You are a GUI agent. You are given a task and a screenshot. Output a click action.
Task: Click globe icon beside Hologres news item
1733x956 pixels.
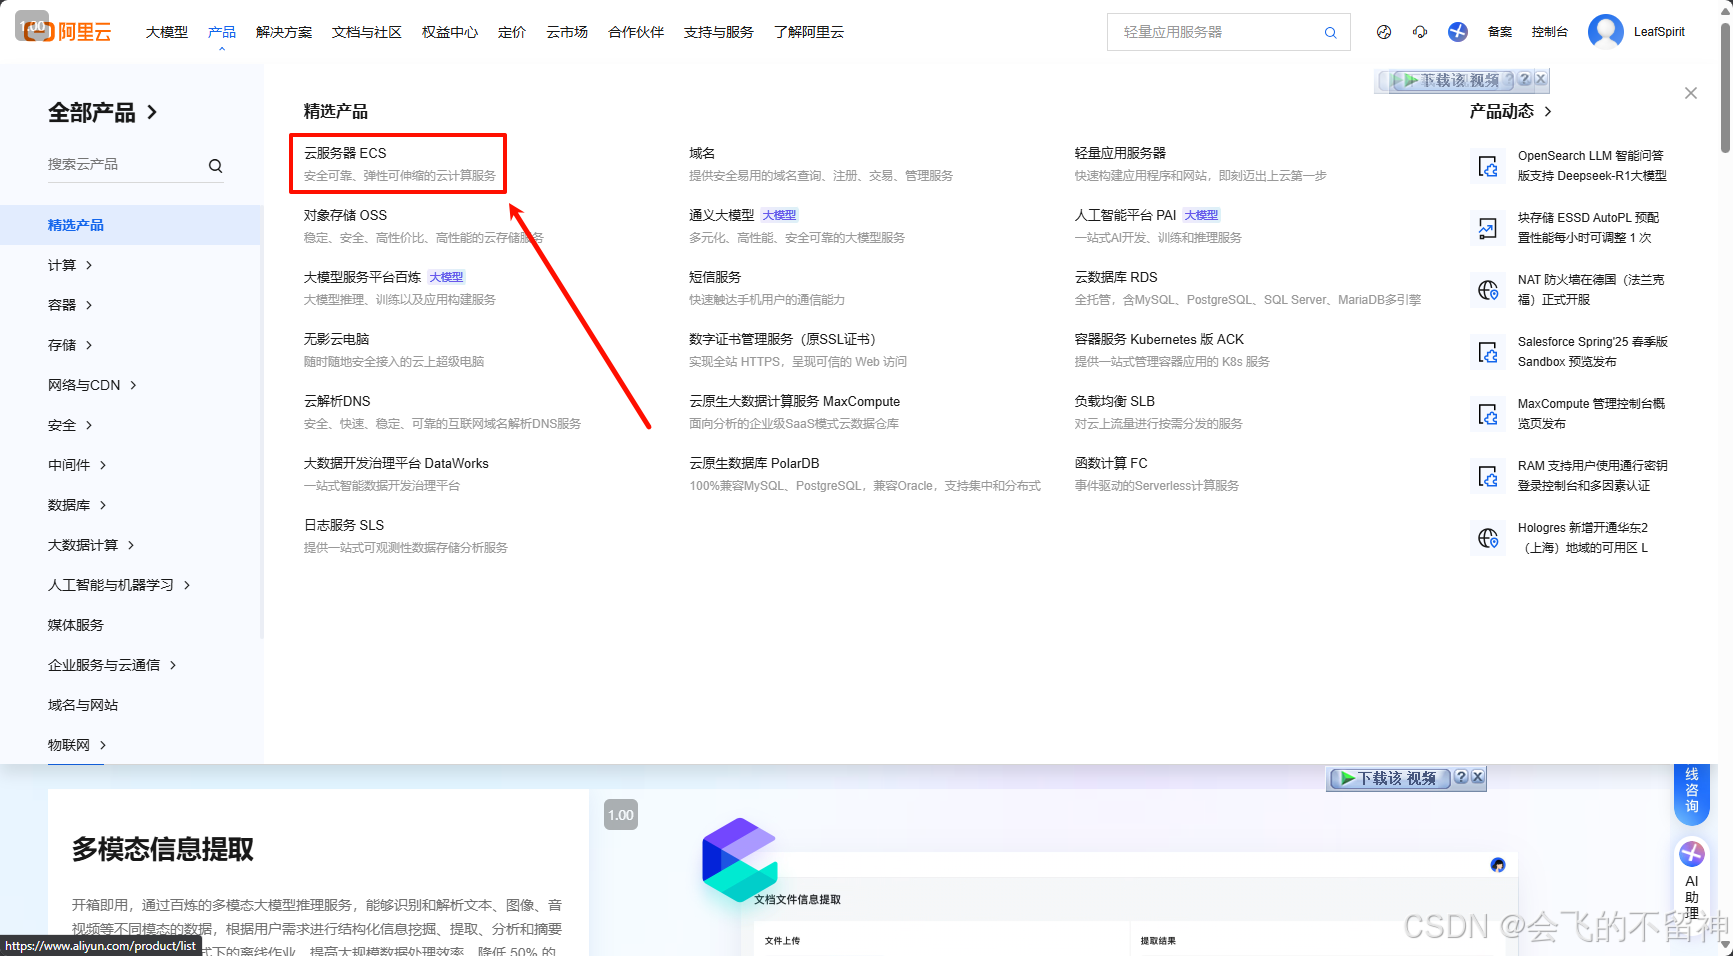pyautogui.click(x=1488, y=538)
